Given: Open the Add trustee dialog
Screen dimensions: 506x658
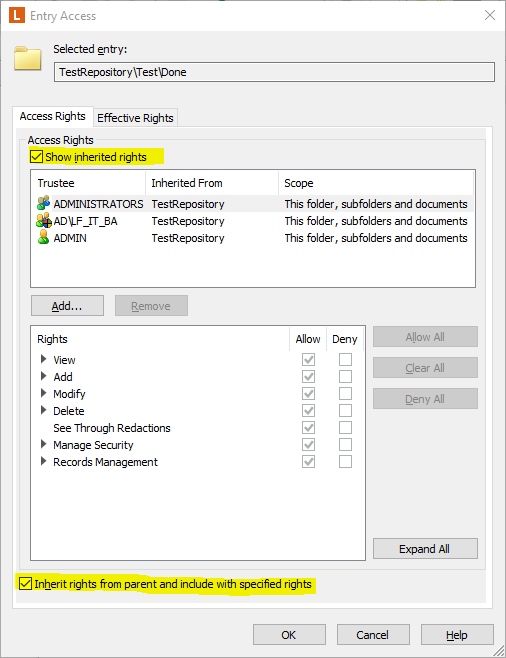Looking at the screenshot, I should pyautogui.click(x=67, y=306).
